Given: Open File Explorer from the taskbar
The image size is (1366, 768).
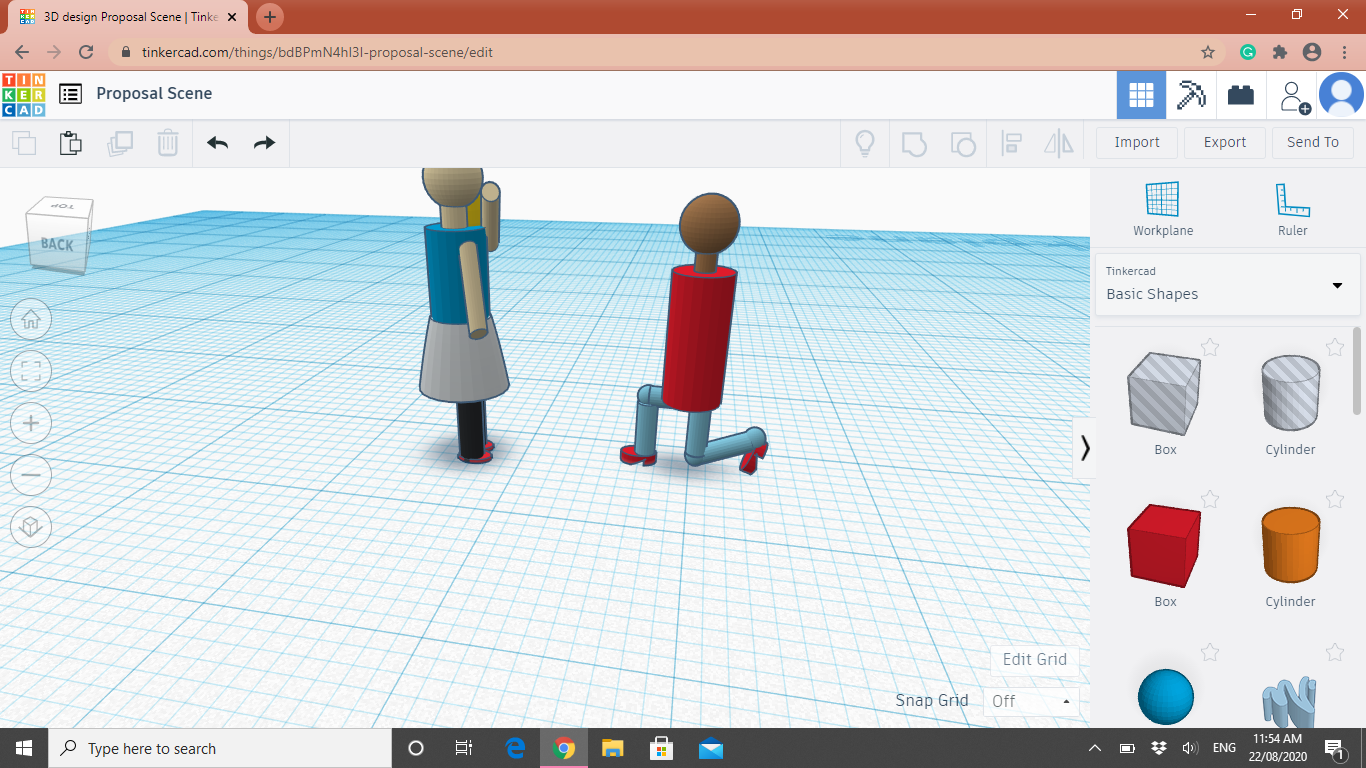Looking at the screenshot, I should click(x=613, y=748).
